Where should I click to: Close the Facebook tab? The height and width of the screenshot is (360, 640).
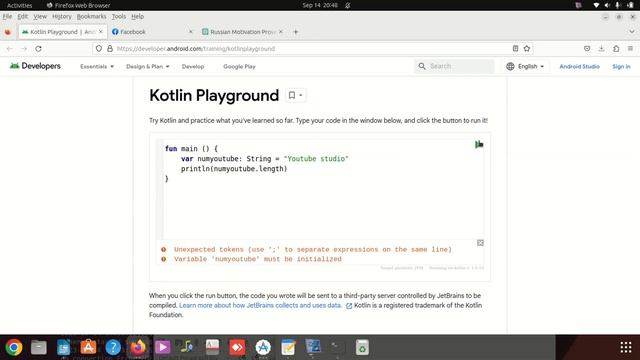(191, 32)
